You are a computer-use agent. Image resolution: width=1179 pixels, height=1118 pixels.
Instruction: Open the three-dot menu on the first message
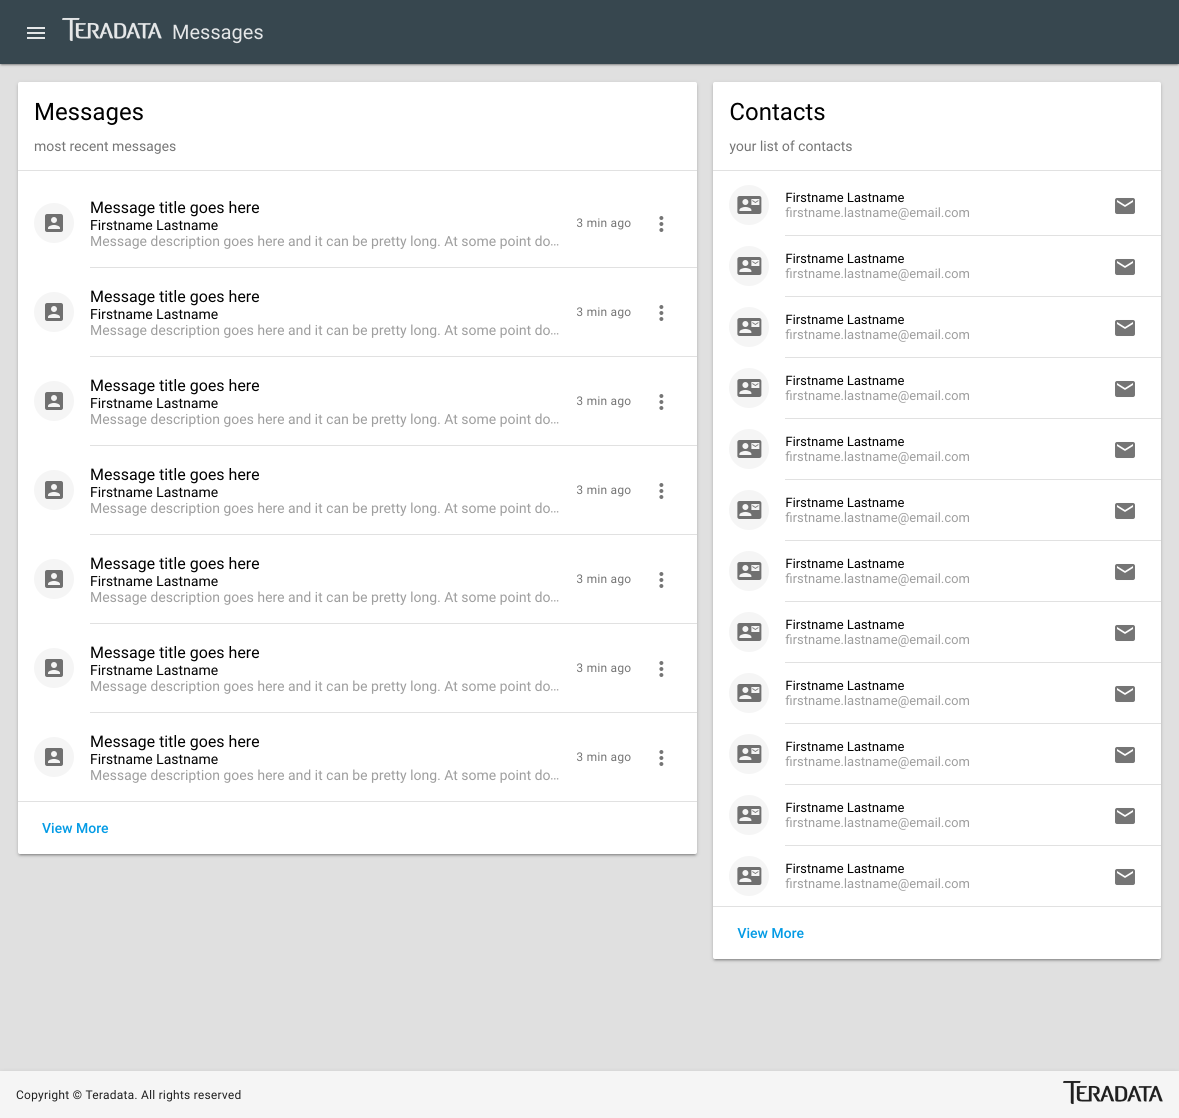click(x=661, y=224)
